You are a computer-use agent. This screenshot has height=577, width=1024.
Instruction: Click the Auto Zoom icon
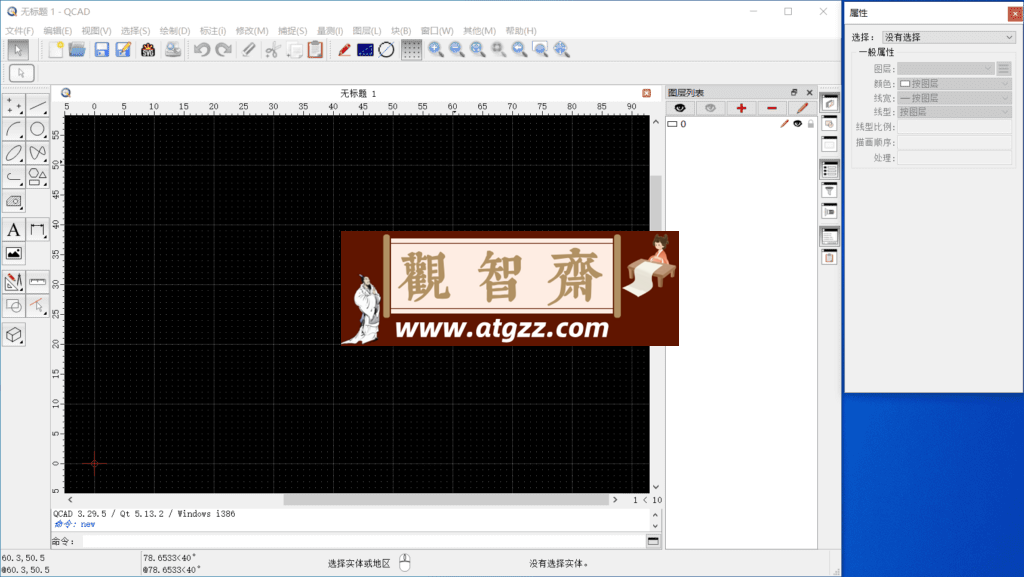477,50
